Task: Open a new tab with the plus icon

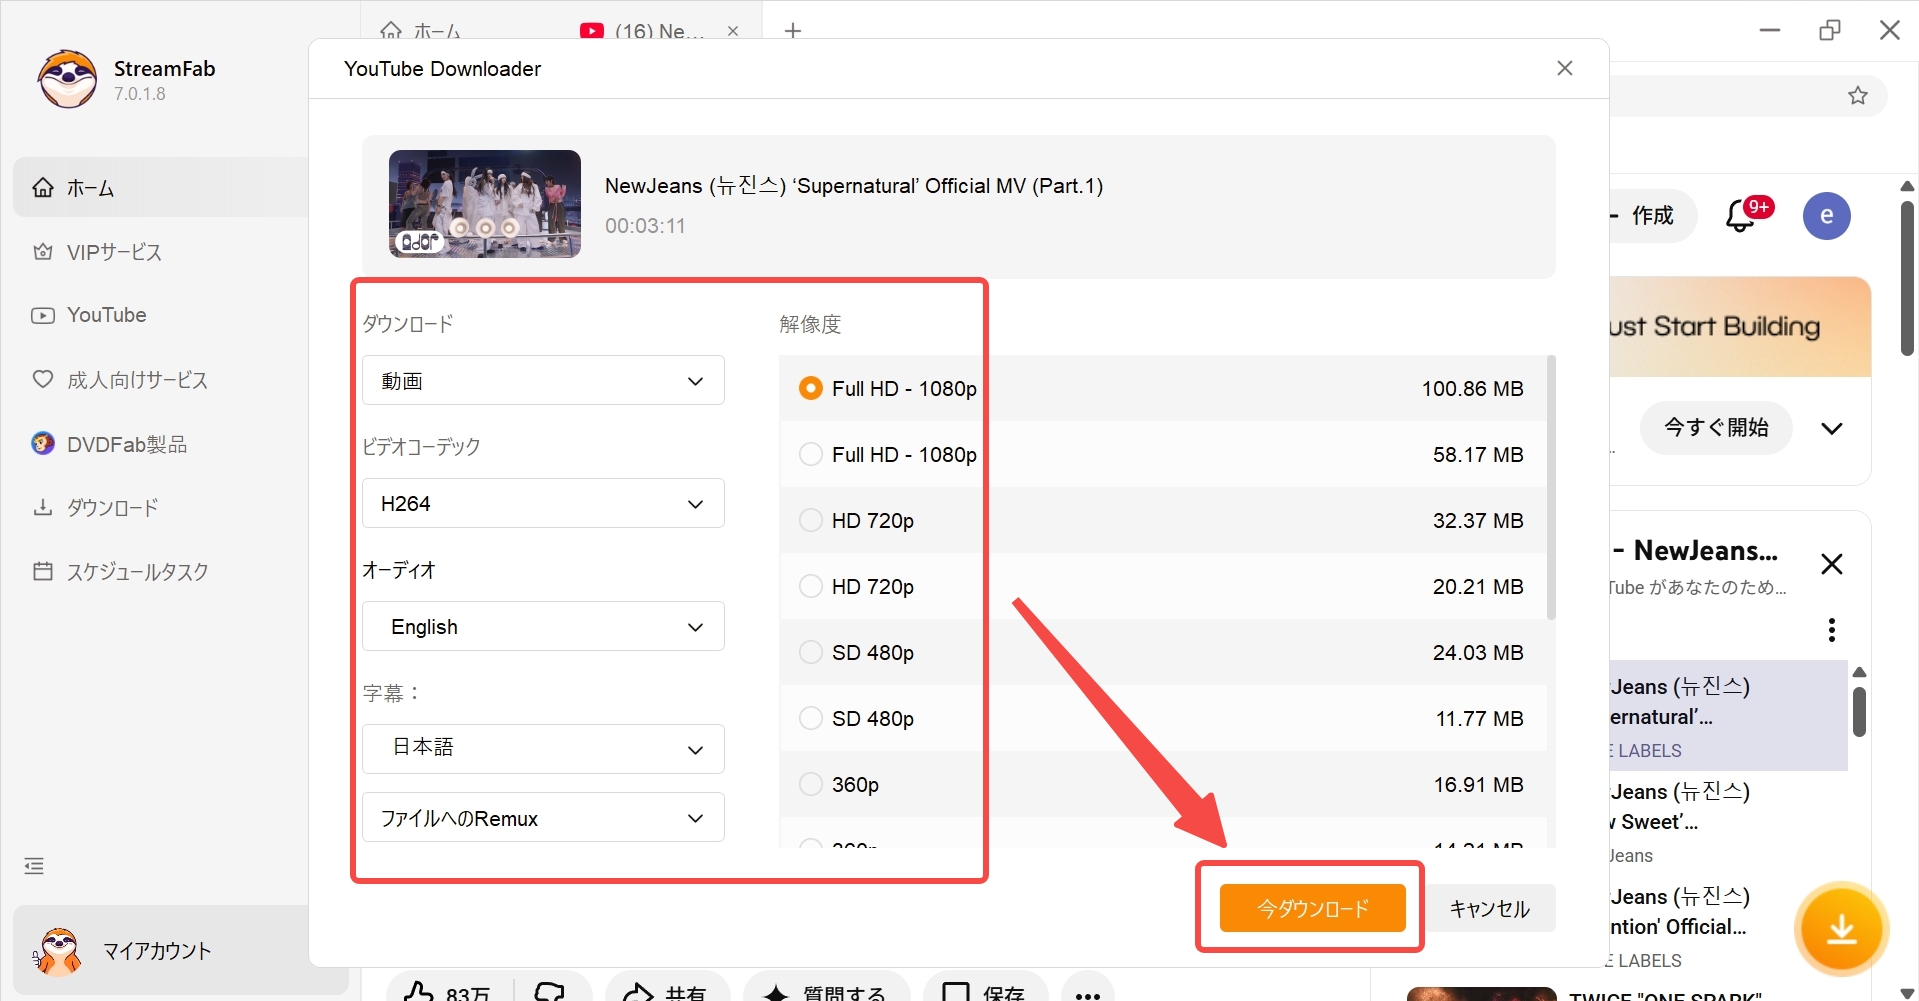Action: [x=793, y=31]
